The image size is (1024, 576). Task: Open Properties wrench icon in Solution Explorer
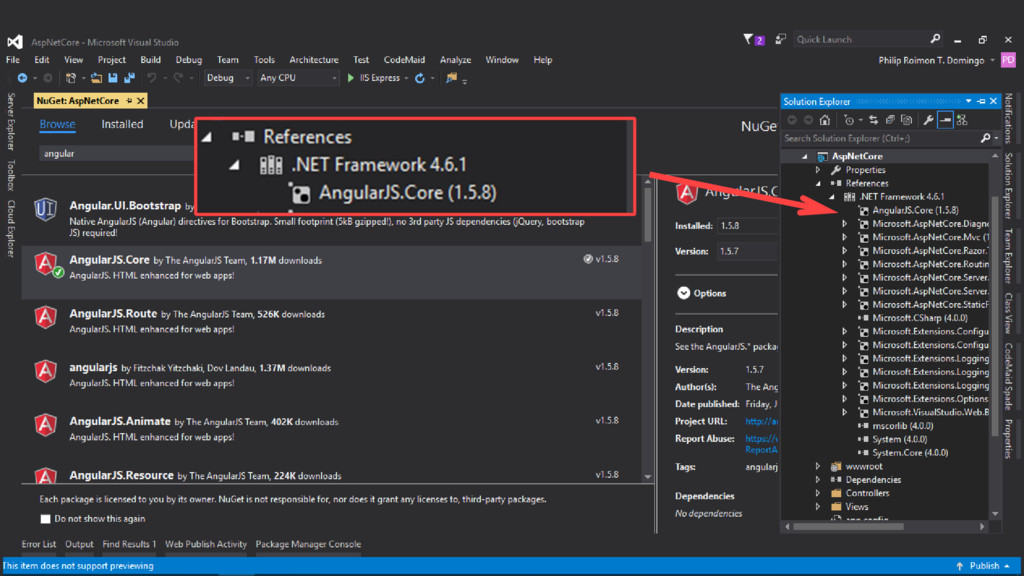(928, 120)
